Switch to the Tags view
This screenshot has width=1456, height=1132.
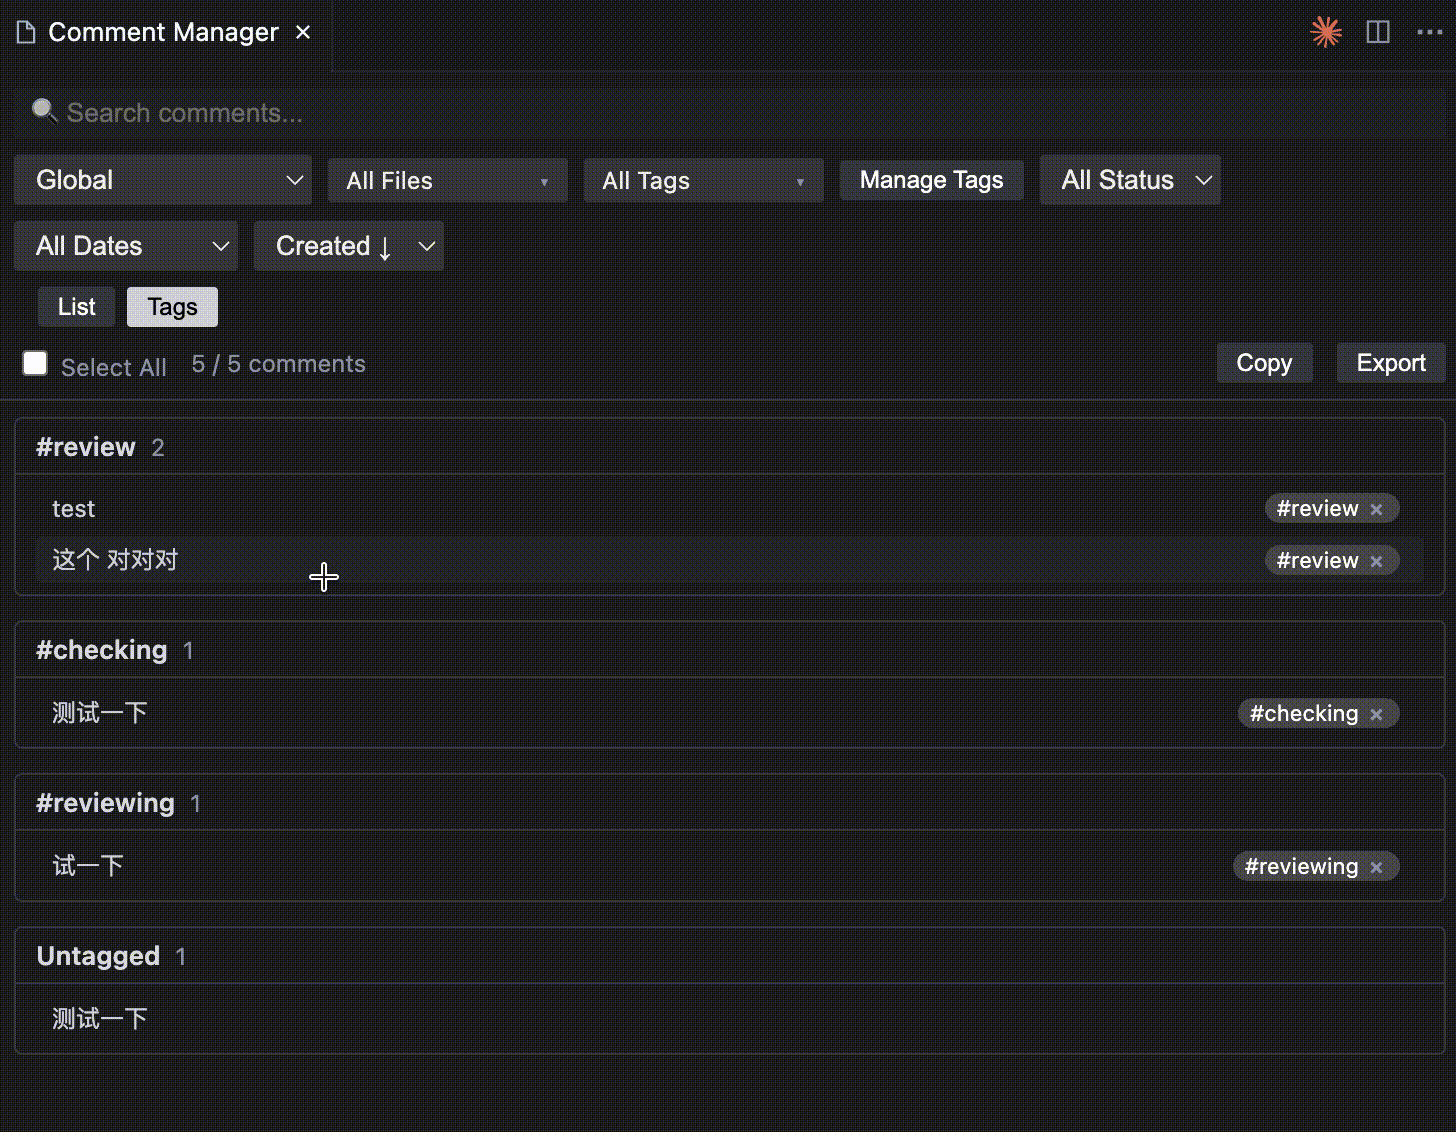[172, 307]
